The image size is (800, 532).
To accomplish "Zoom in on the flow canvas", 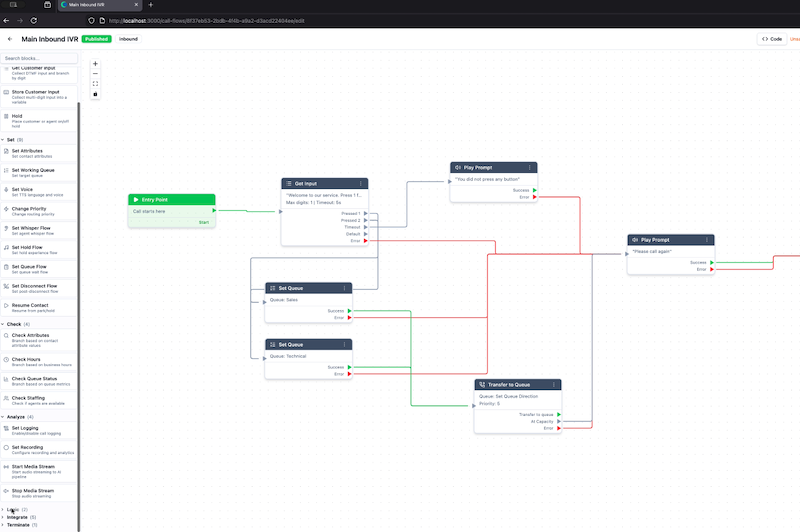I will [95, 63].
